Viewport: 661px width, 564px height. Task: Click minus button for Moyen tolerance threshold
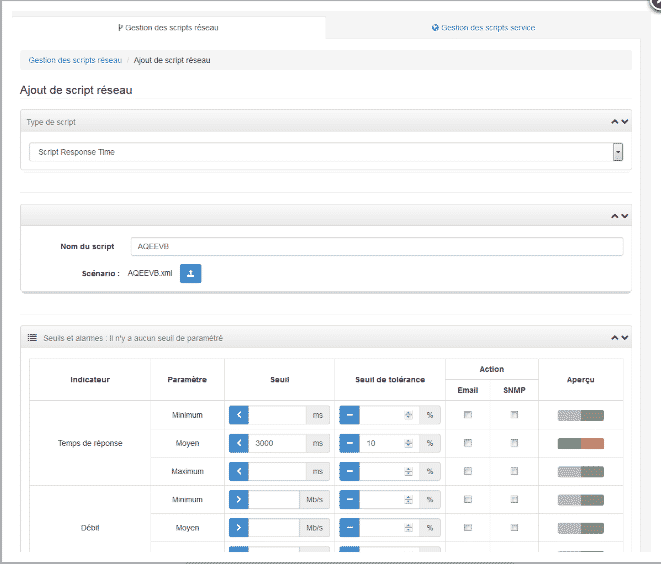pyautogui.click(x=349, y=443)
